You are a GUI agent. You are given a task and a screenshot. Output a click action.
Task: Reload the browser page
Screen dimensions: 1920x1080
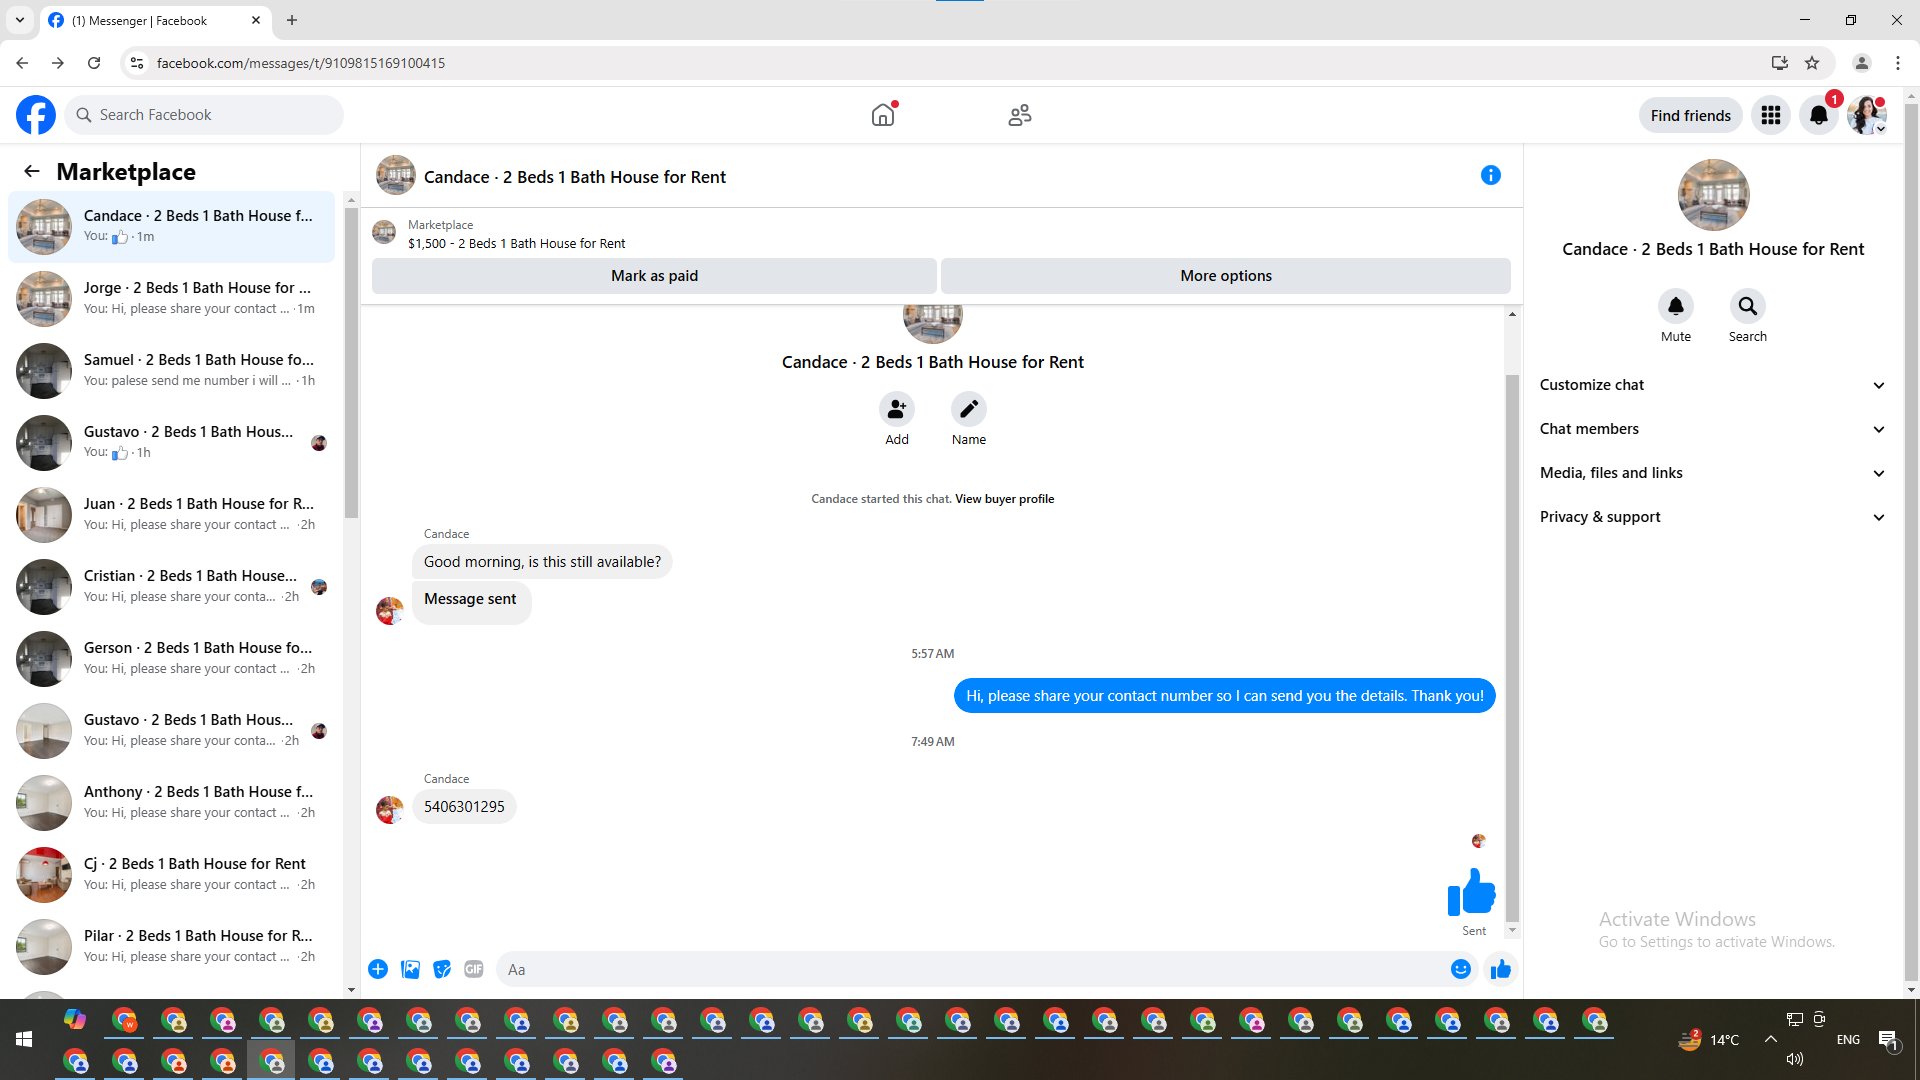(x=94, y=63)
